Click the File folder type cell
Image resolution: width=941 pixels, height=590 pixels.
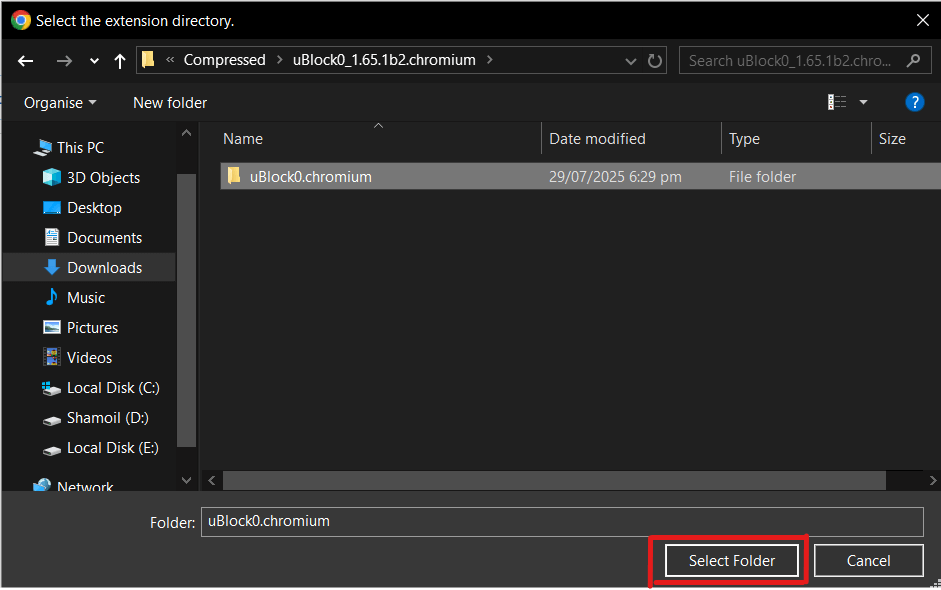tap(762, 176)
